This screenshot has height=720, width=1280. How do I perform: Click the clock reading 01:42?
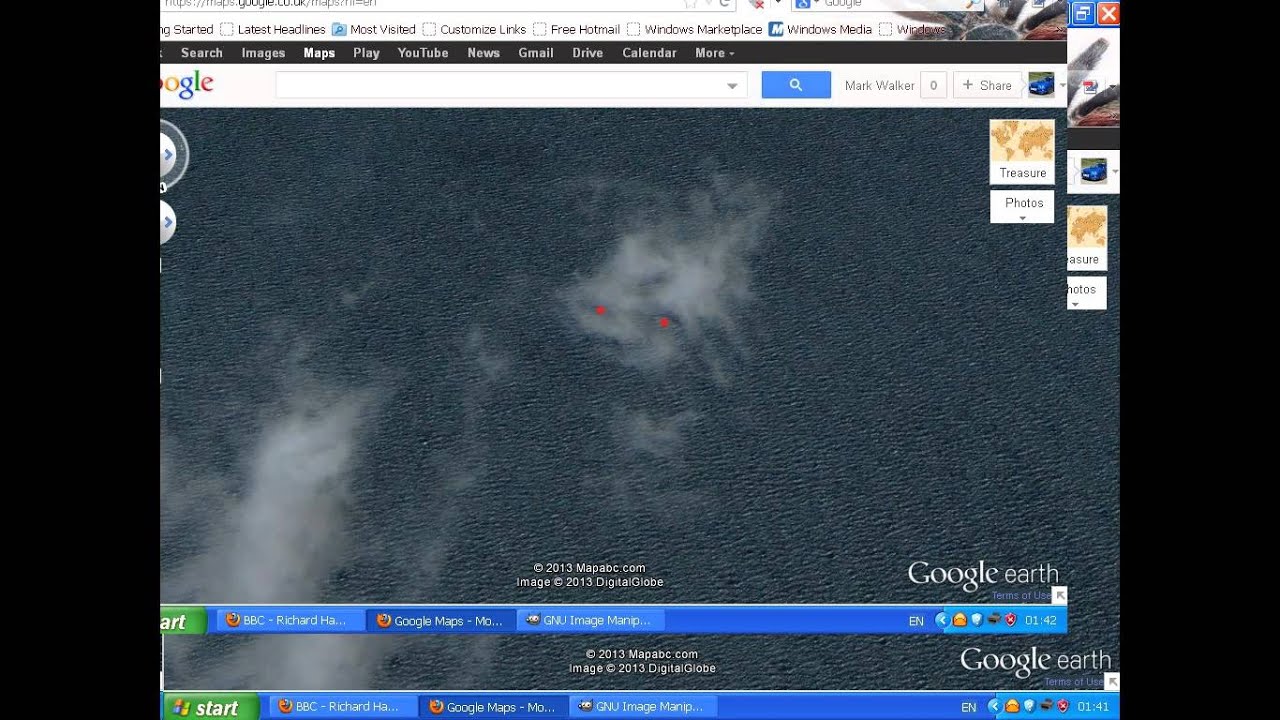pyautogui.click(x=1041, y=621)
